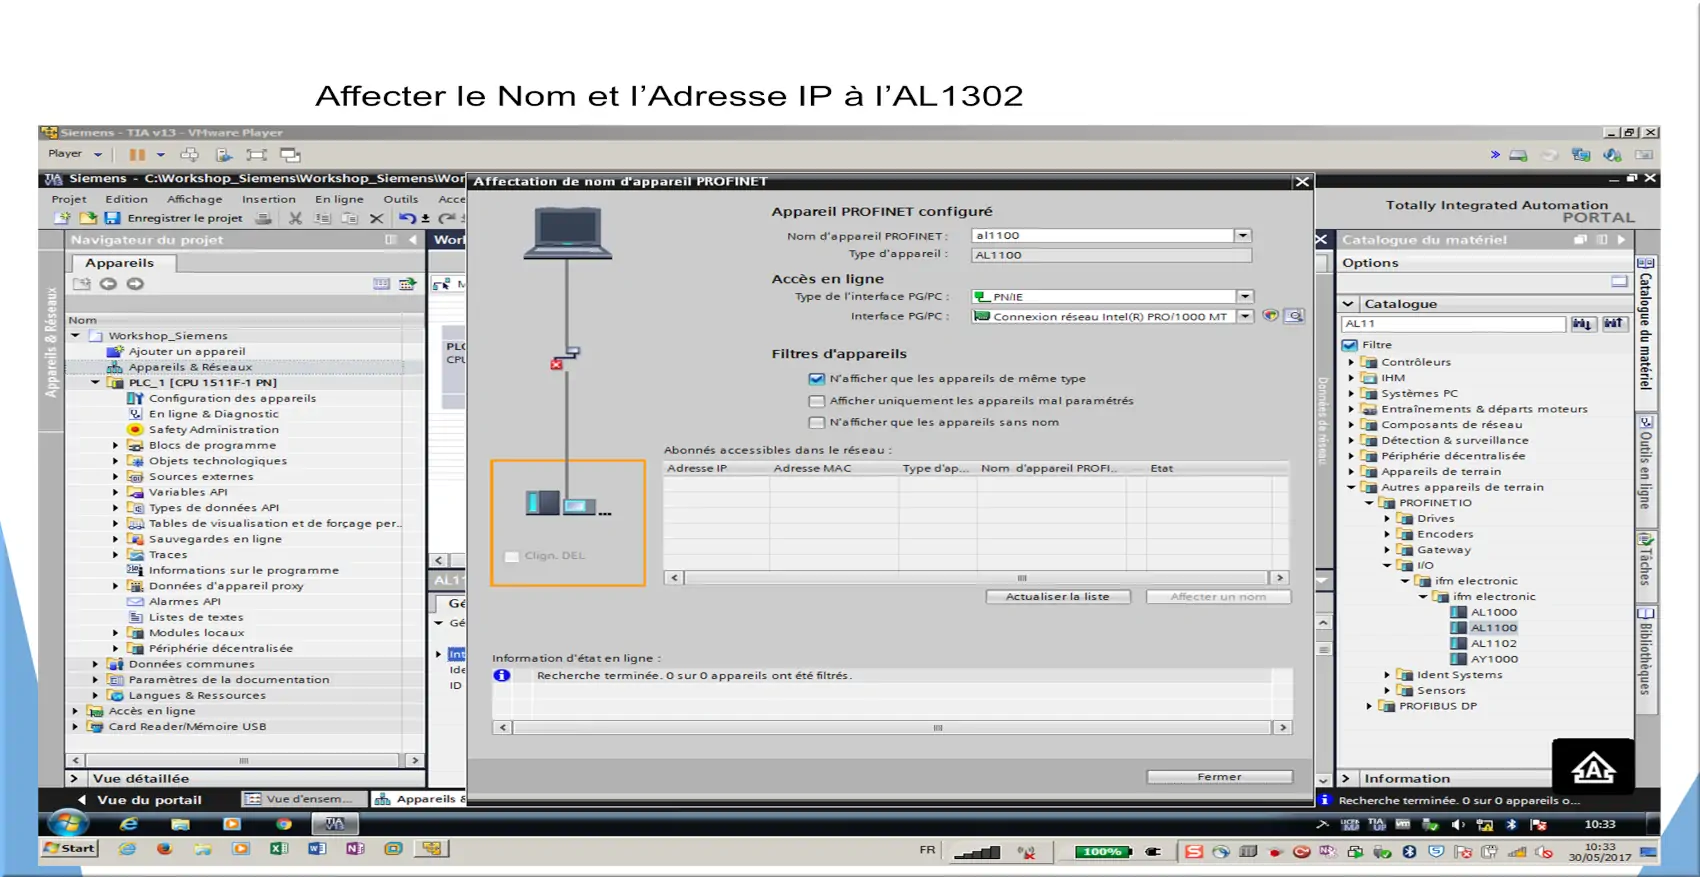Click the horizontal scrollbar under status information
1700x877 pixels.
click(892, 728)
